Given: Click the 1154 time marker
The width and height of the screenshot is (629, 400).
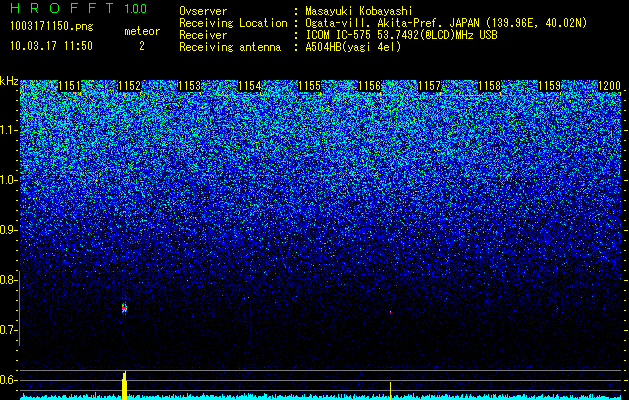Looking at the screenshot, I should tap(250, 86).
